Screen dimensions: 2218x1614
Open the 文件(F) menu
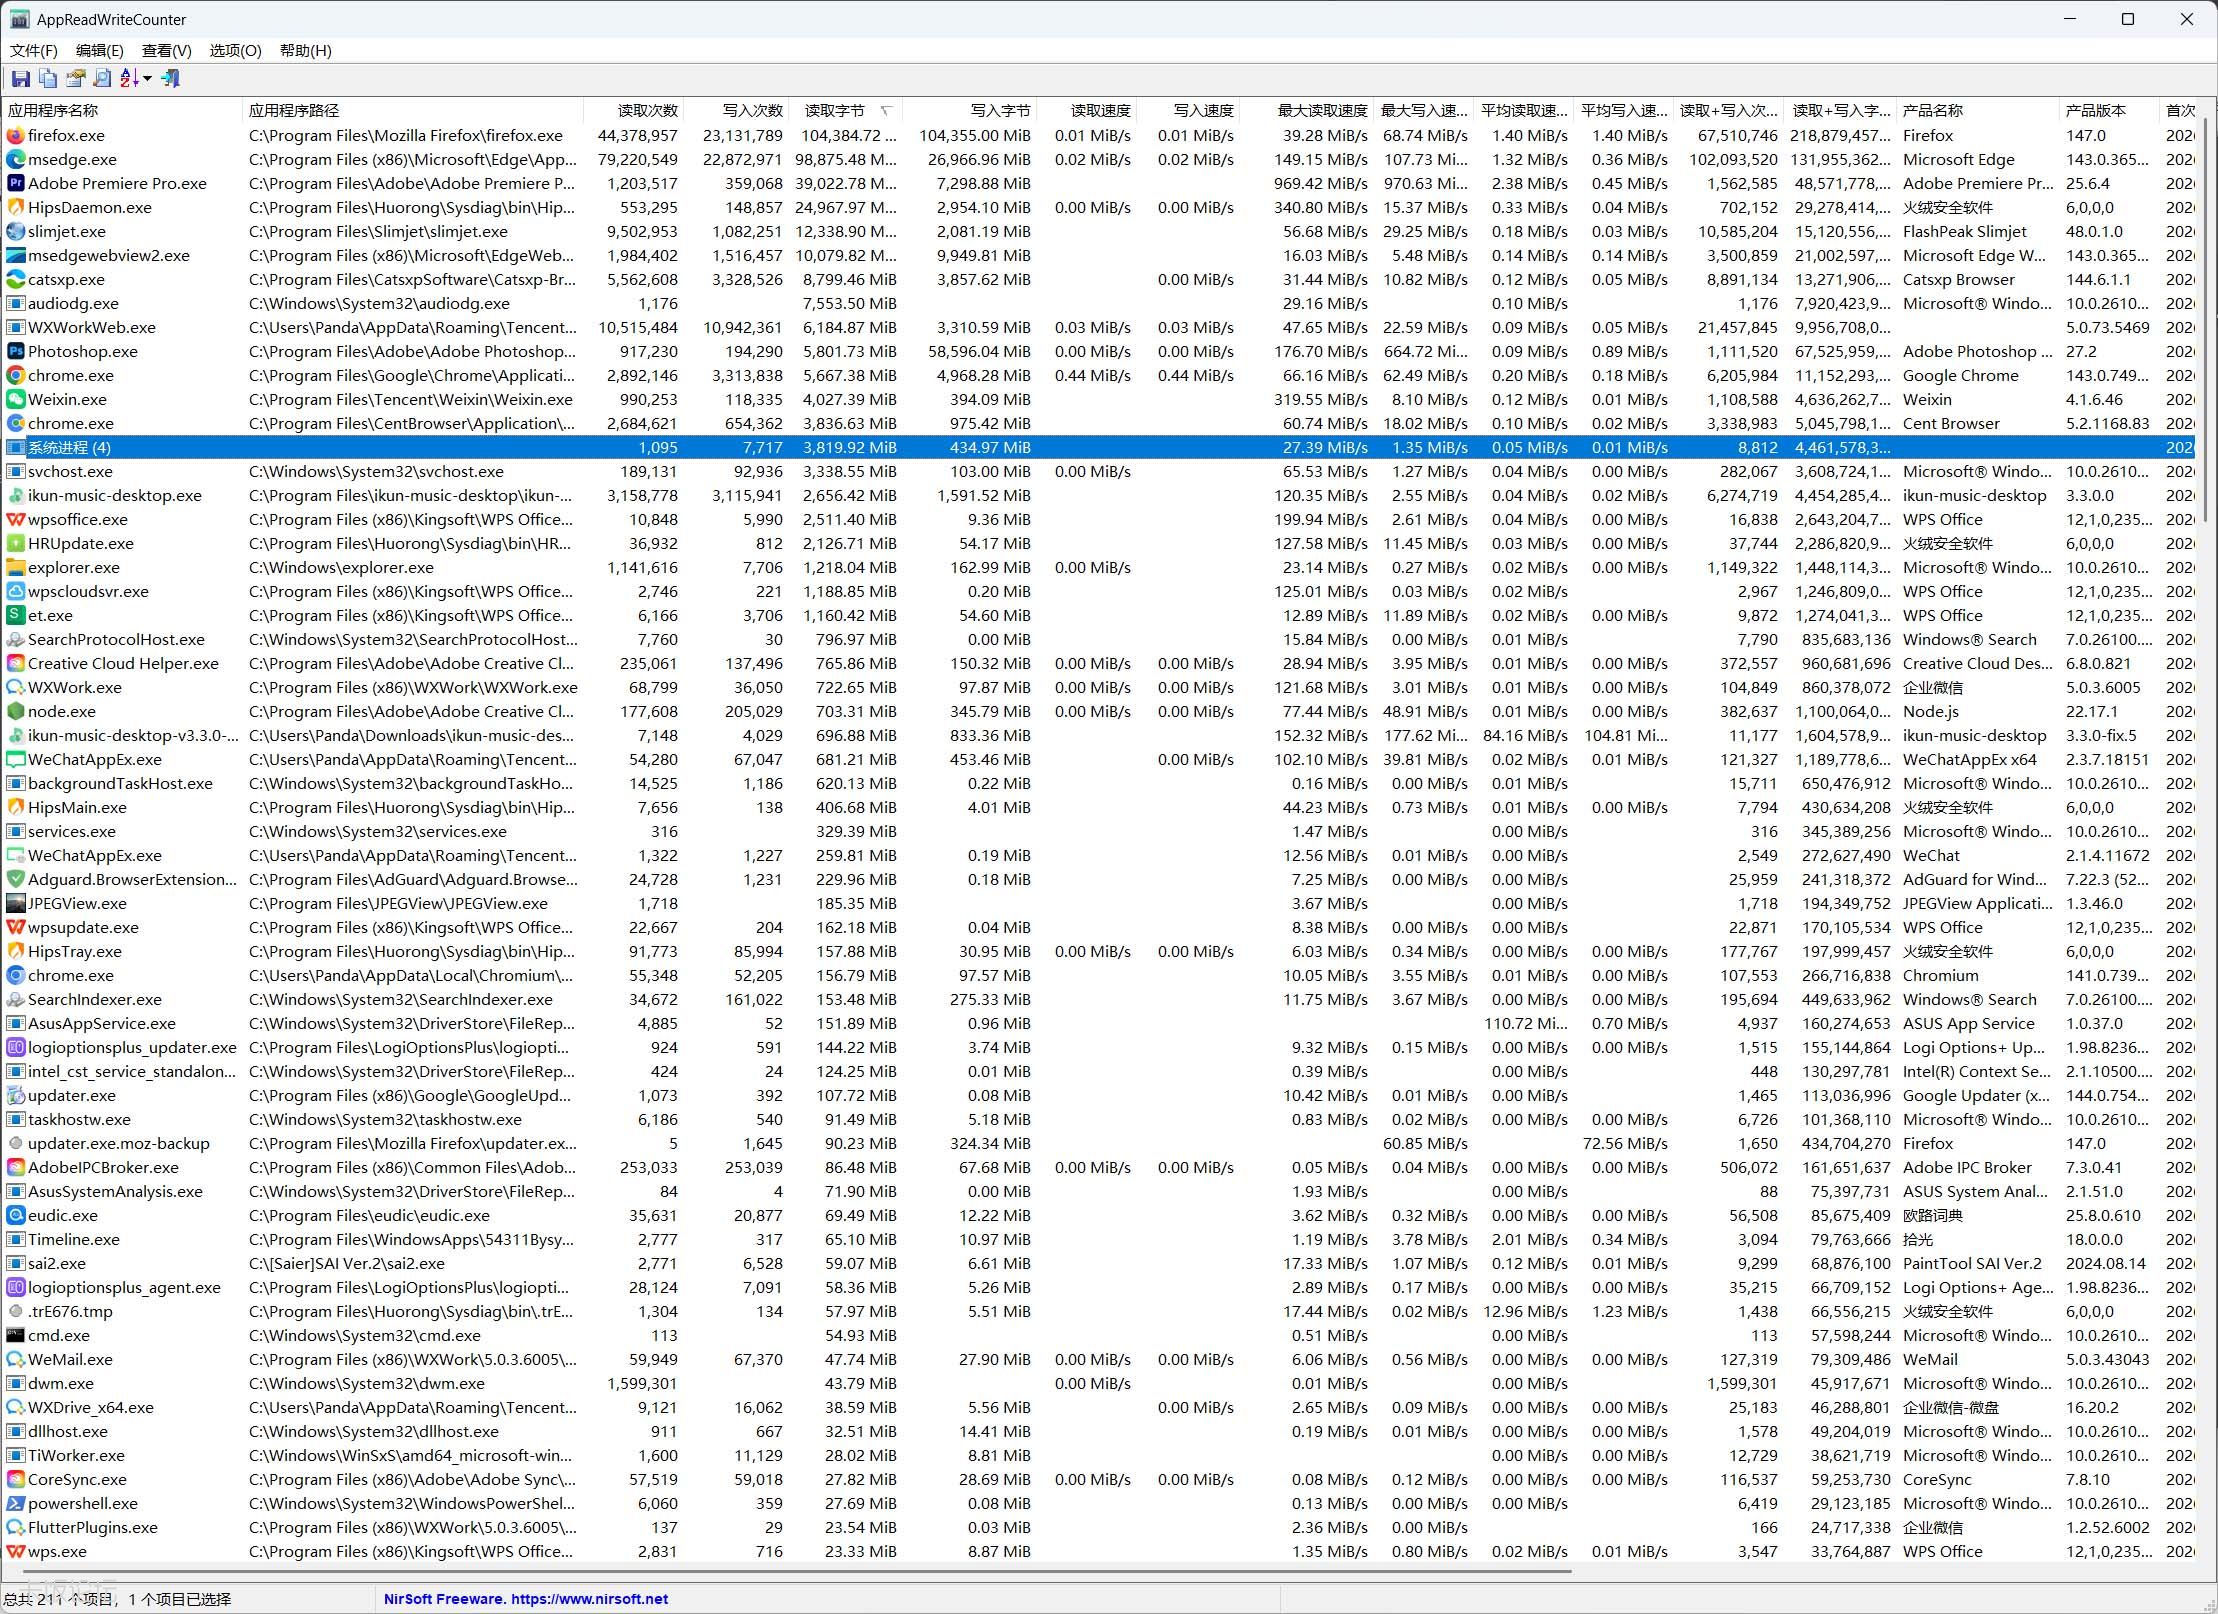pyautogui.click(x=34, y=51)
